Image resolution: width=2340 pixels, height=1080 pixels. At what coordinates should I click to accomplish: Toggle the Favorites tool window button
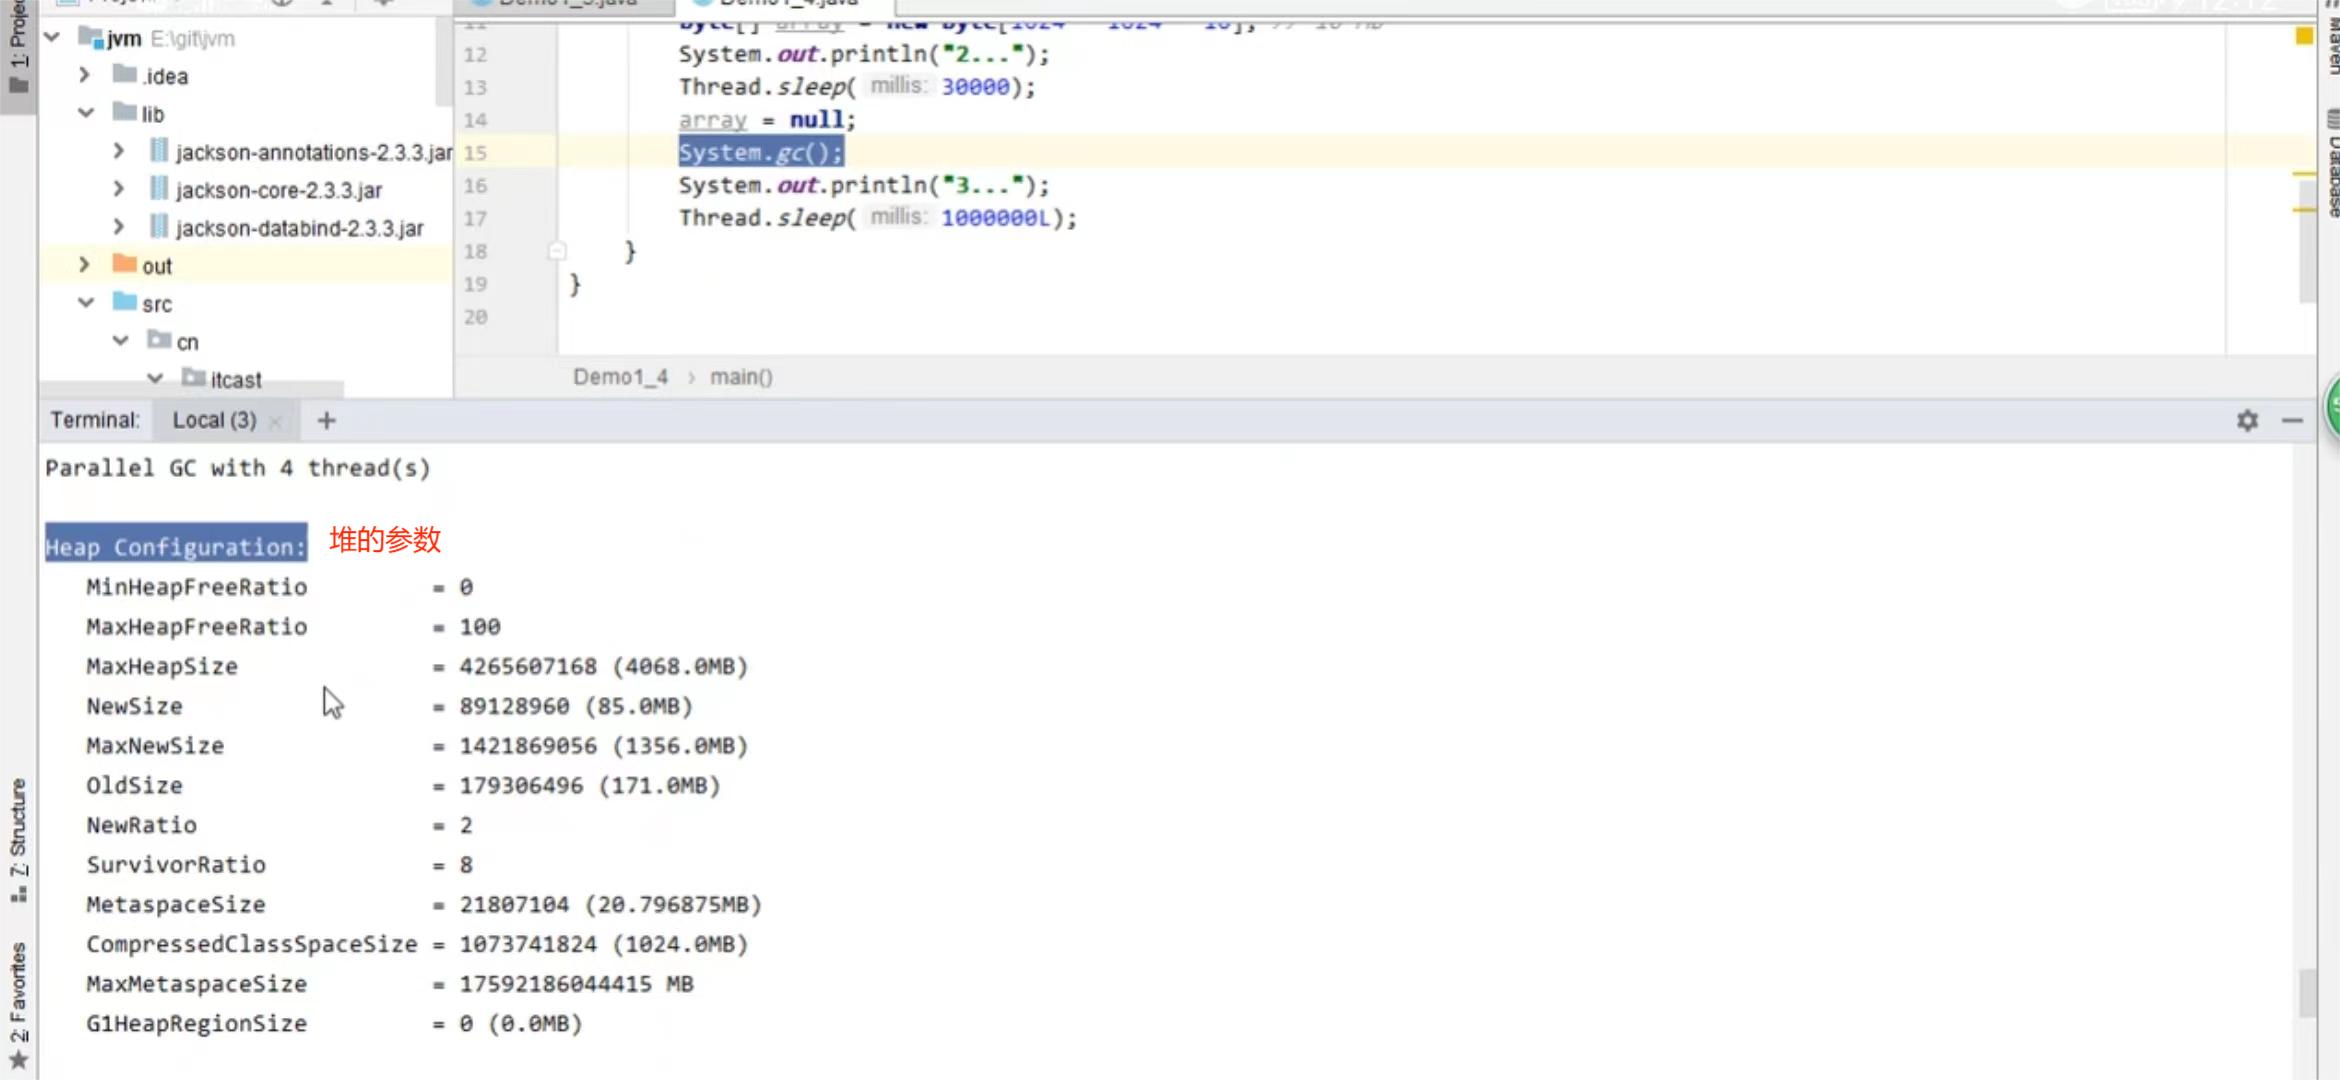pos(18,1003)
